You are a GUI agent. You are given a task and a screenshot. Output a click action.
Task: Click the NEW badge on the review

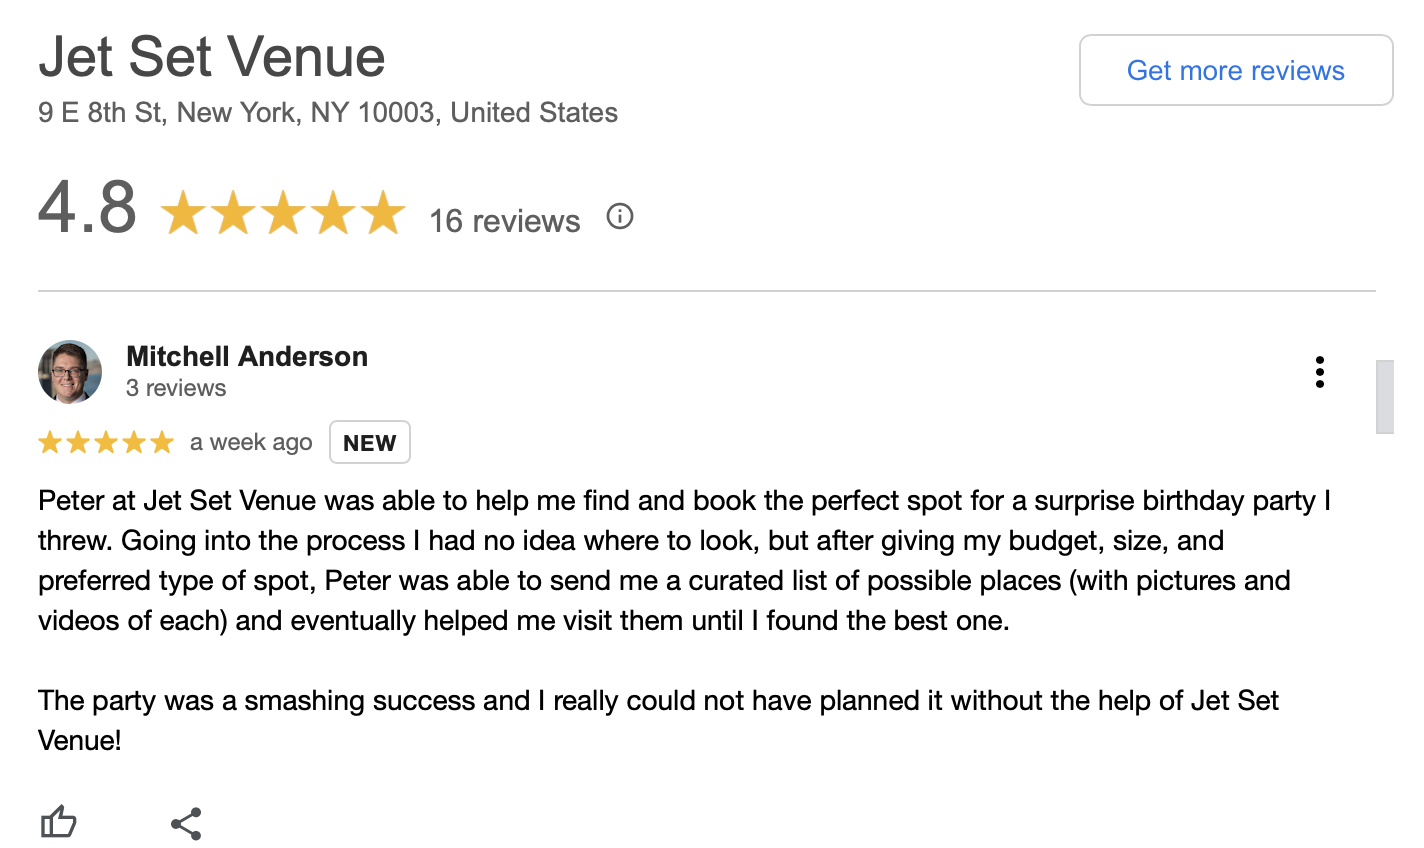point(370,442)
